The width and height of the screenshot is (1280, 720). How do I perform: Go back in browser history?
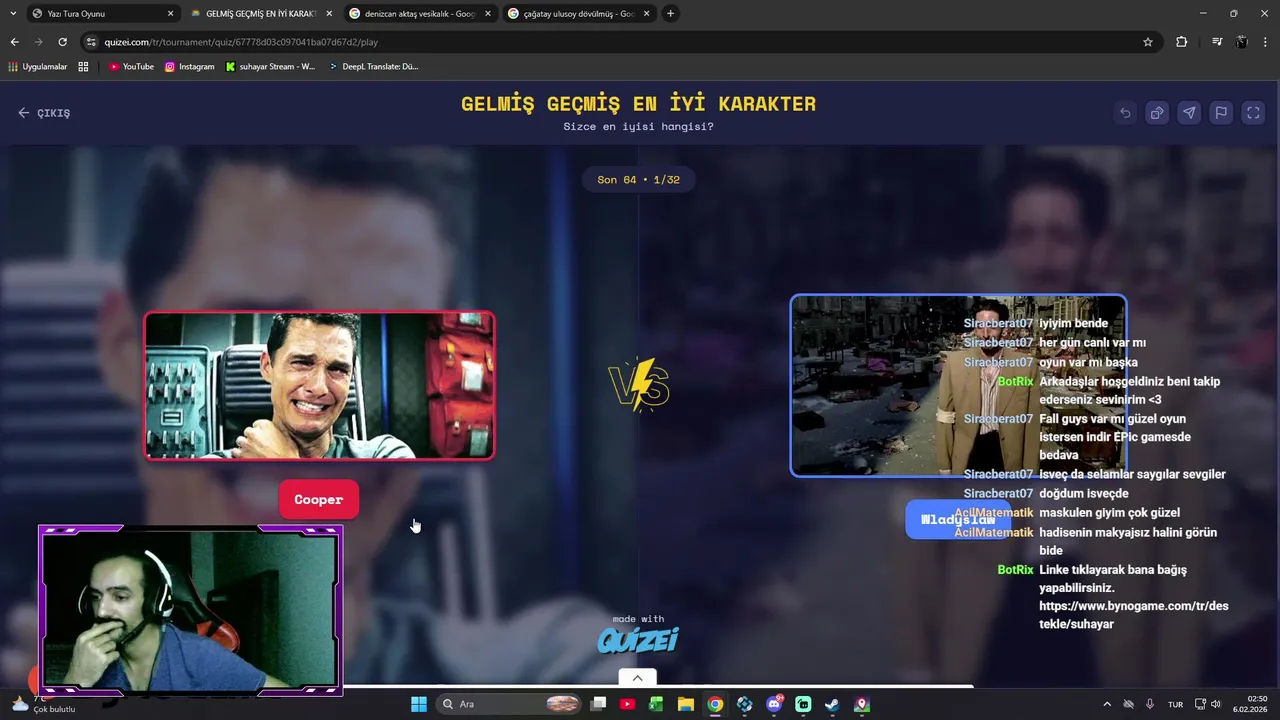pos(14,42)
